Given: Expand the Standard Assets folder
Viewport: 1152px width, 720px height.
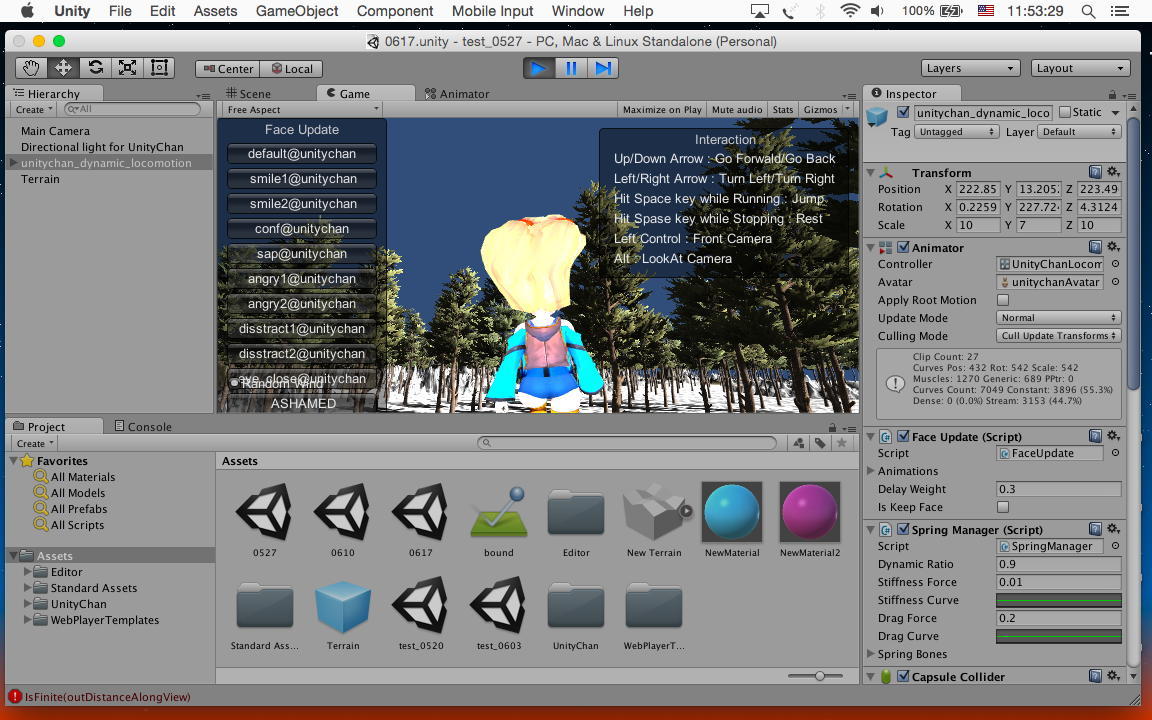Looking at the screenshot, I should point(28,588).
